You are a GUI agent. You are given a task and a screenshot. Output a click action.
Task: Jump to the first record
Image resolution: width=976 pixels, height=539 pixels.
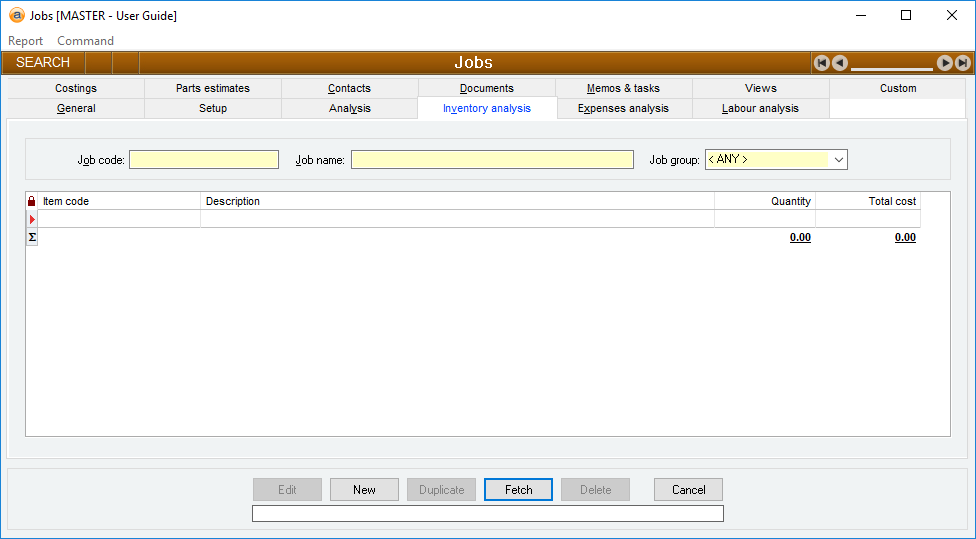[x=822, y=63]
